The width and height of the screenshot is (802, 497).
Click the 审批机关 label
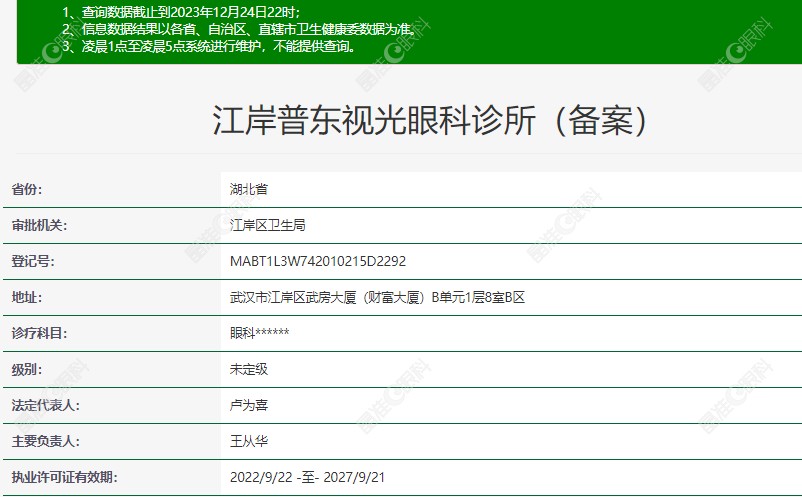(x=39, y=225)
